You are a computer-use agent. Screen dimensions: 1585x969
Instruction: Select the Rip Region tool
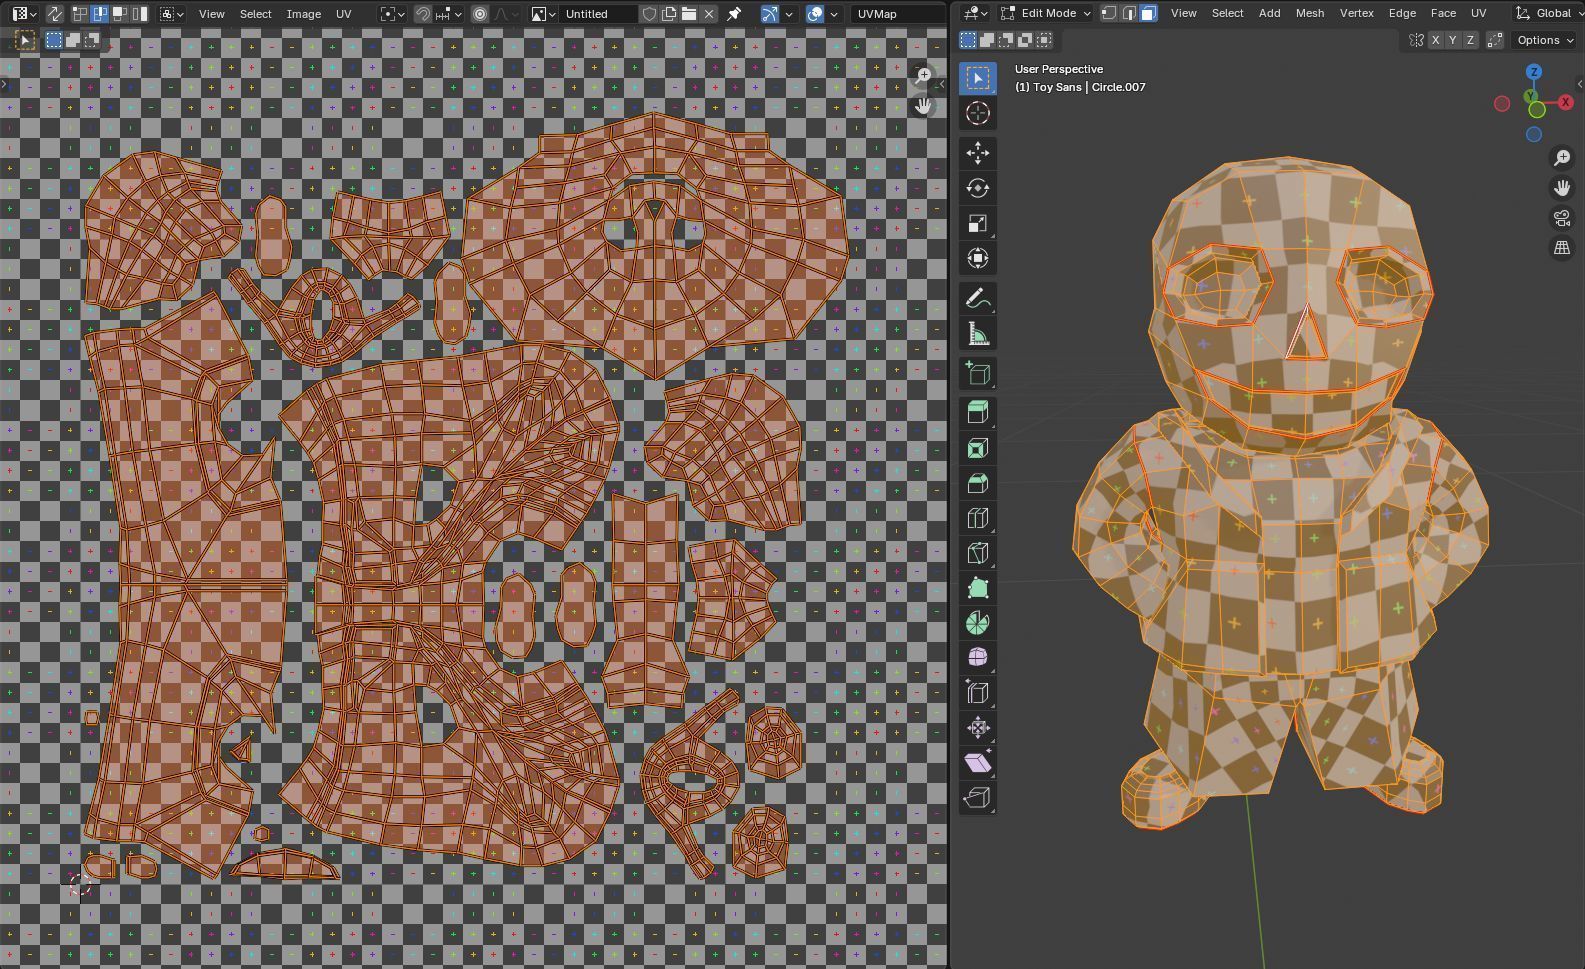pyautogui.click(x=977, y=797)
